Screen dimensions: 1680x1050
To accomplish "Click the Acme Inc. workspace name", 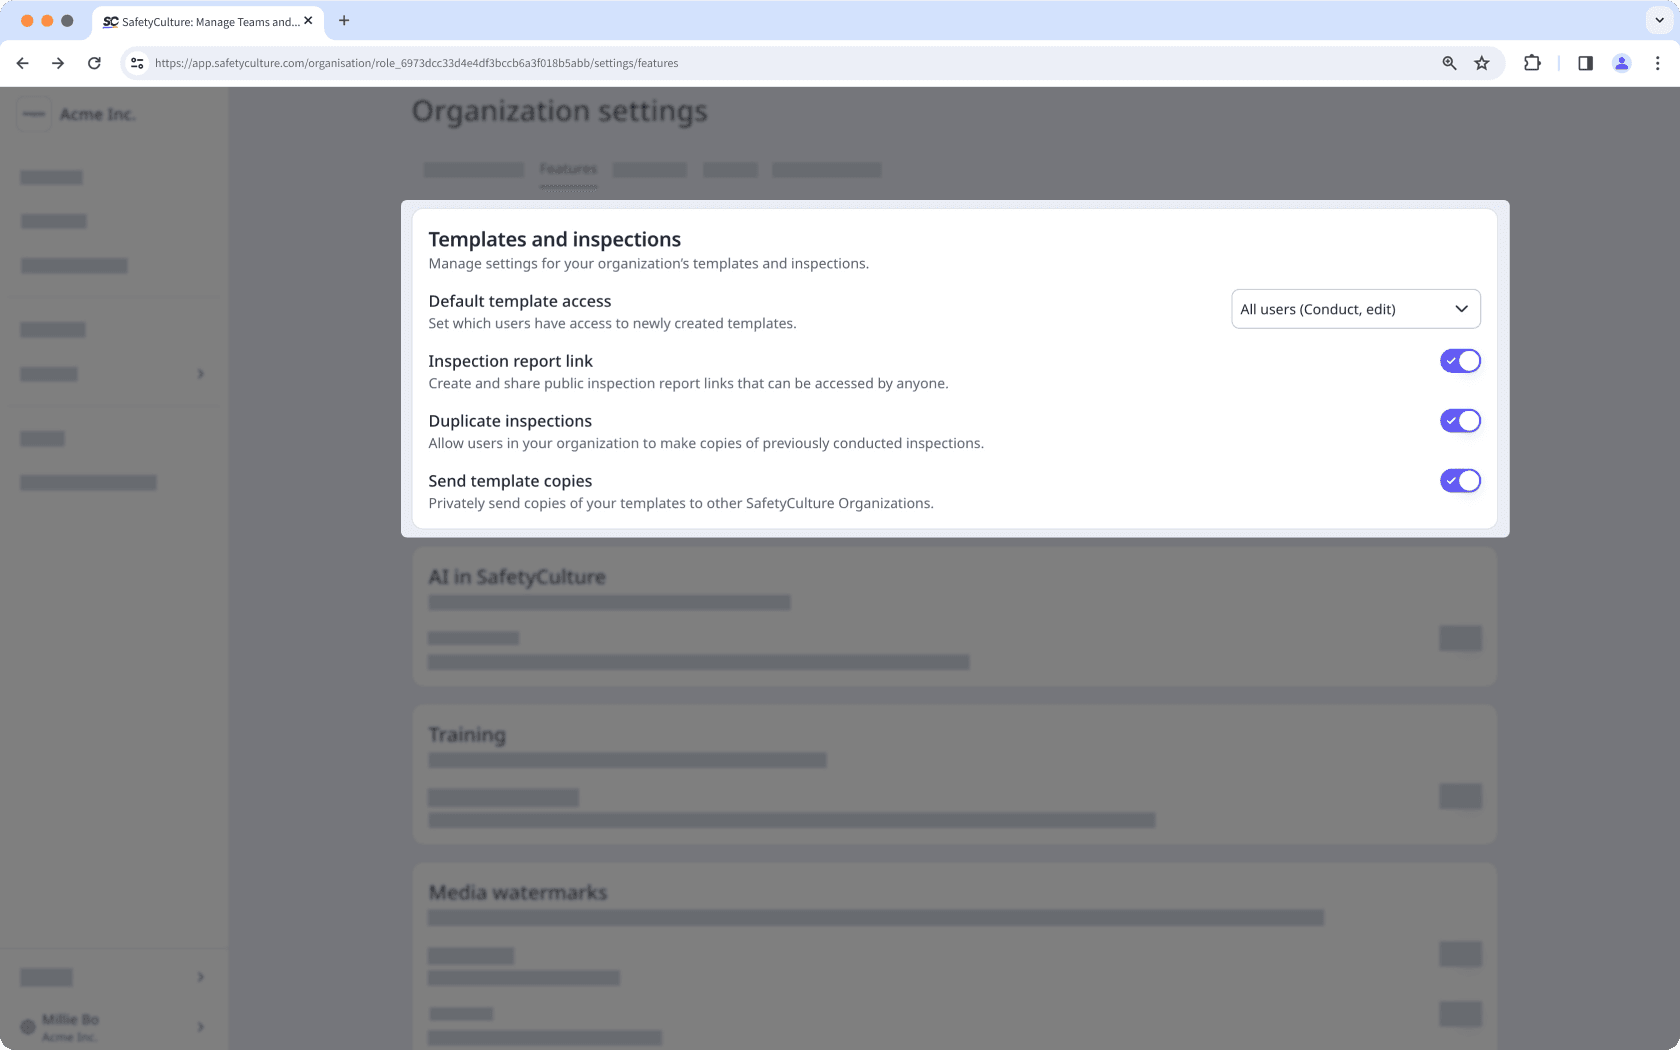I will coord(96,114).
